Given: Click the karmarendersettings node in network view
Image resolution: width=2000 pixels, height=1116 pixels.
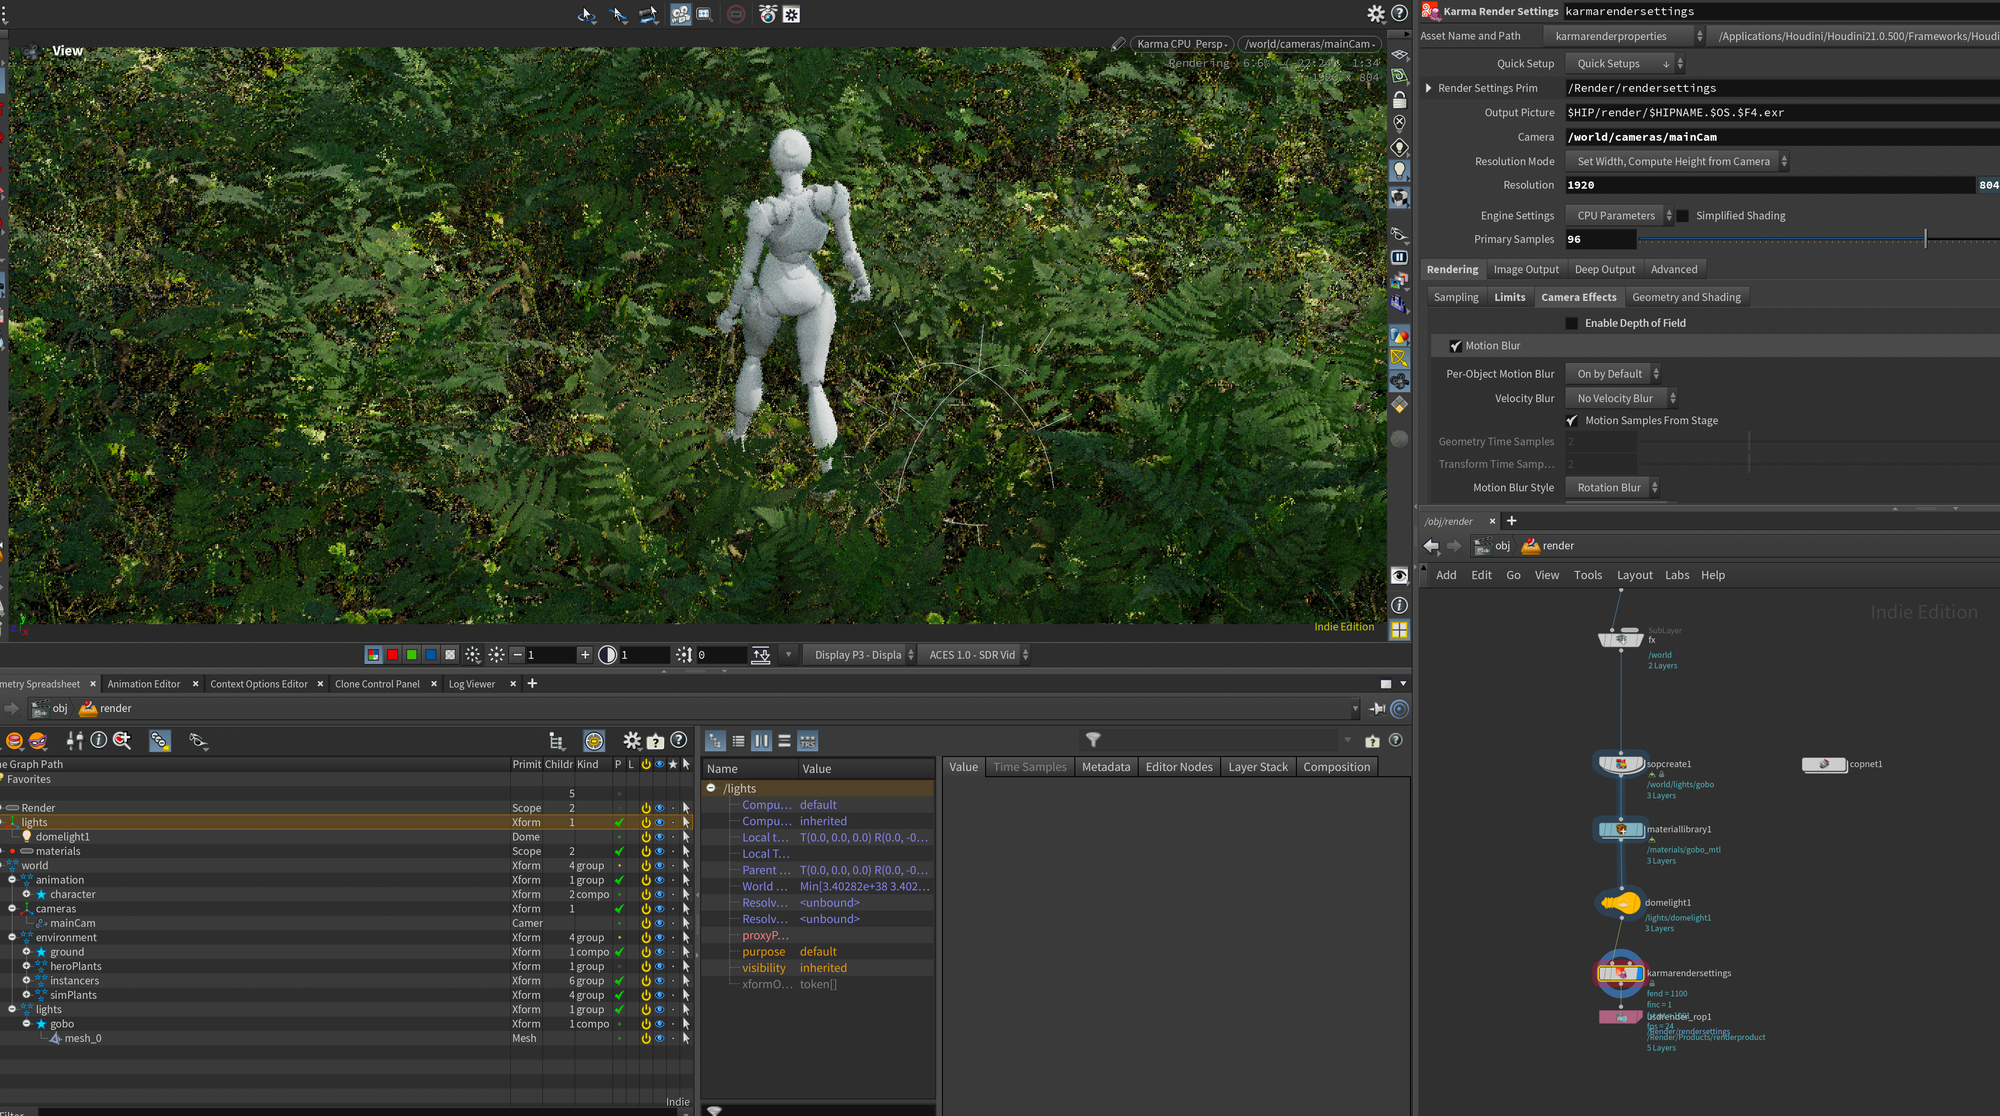Looking at the screenshot, I should [1620, 973].
